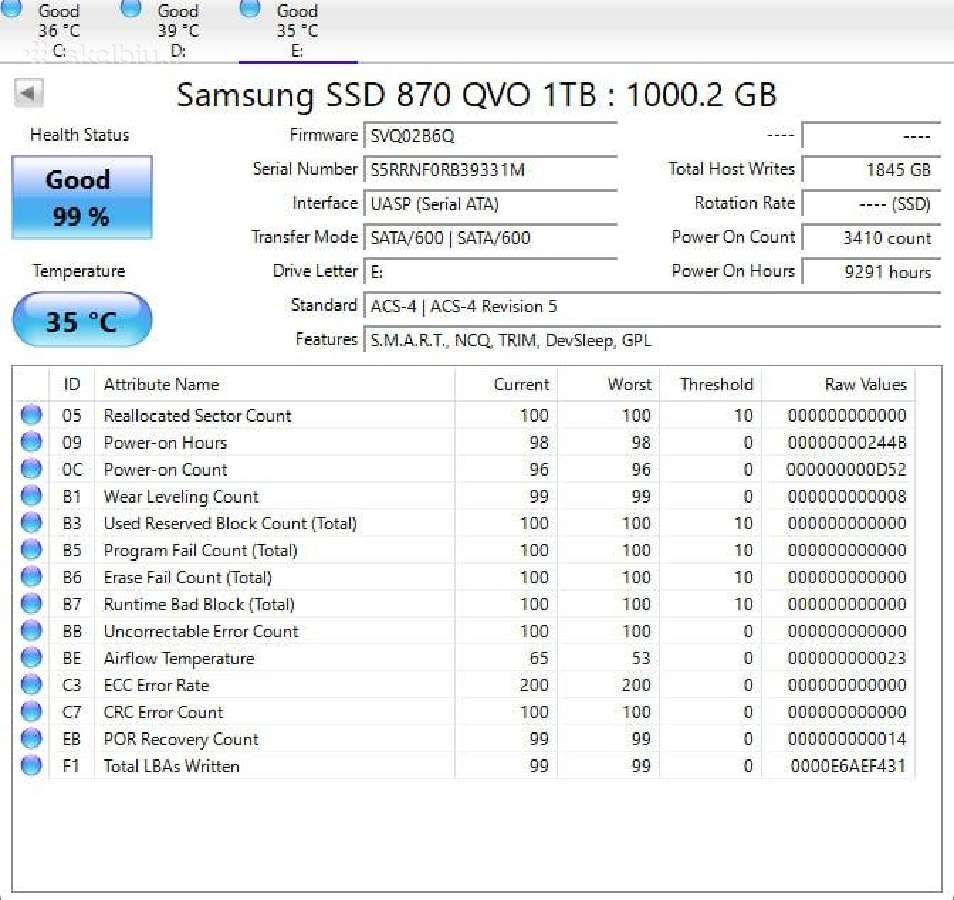The image size is (954, 900).
Task: Click Power On Count value 3410 count
Action: coord(871,238)
